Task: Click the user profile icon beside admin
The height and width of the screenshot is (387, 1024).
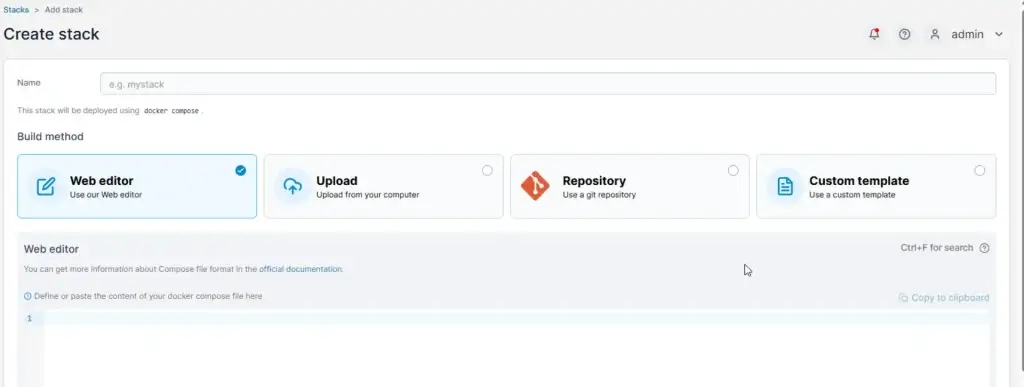Action: click(935, 35)
